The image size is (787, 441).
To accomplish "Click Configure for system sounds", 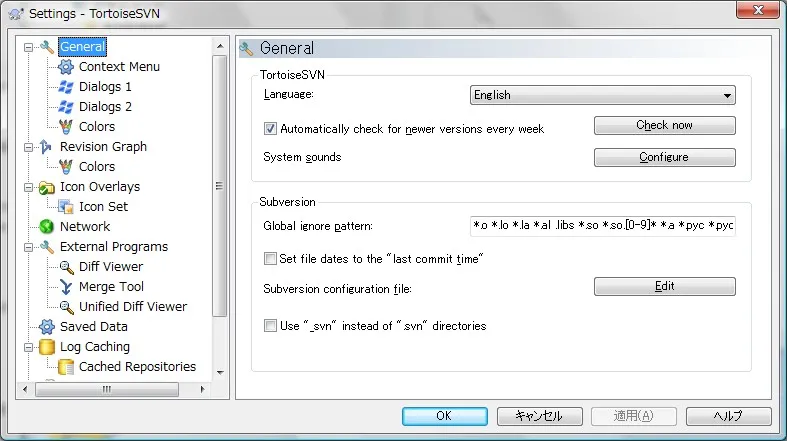I will pos(664,158).
